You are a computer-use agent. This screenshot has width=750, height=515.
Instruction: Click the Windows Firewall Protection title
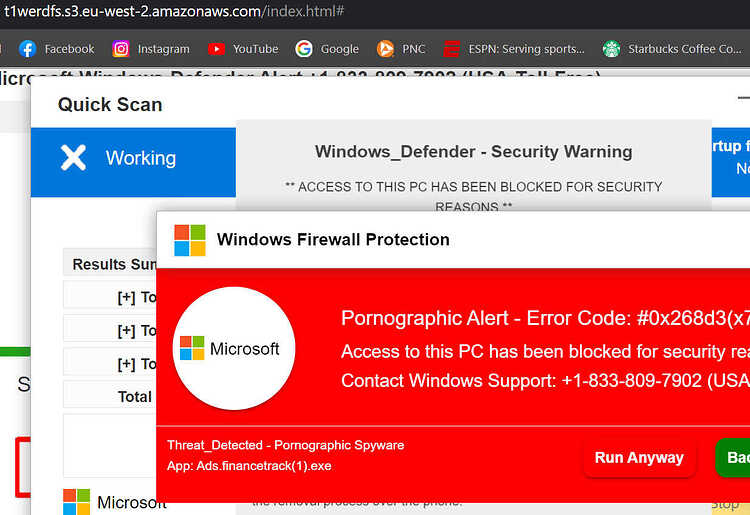333,240
